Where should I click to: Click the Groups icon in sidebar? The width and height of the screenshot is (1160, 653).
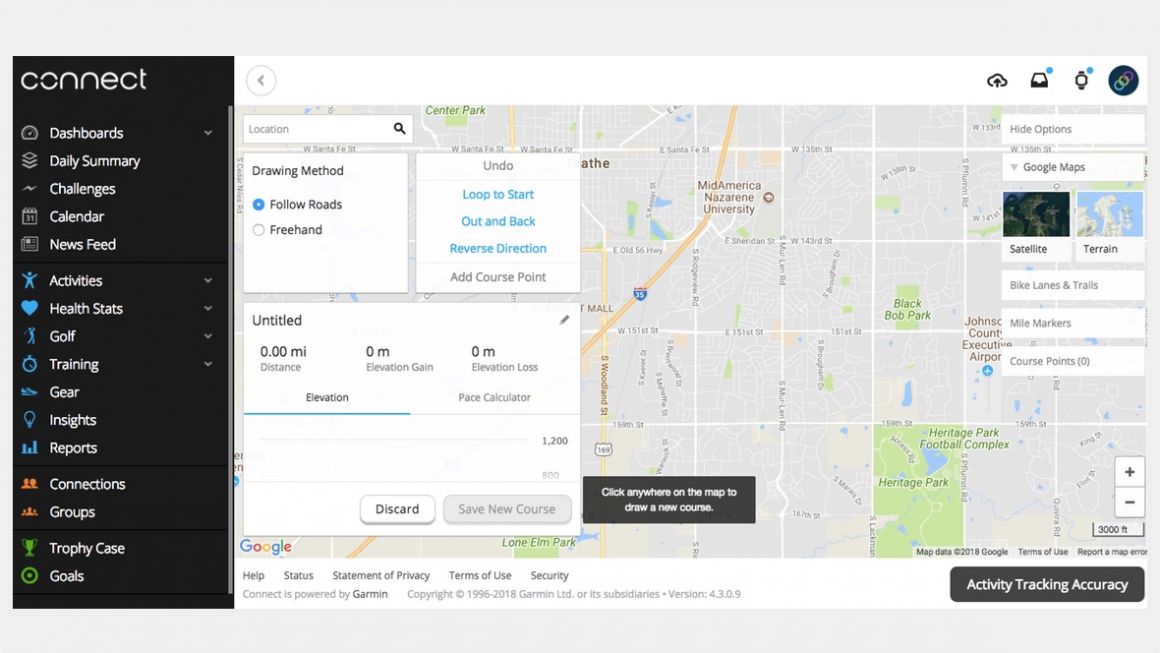30,512
